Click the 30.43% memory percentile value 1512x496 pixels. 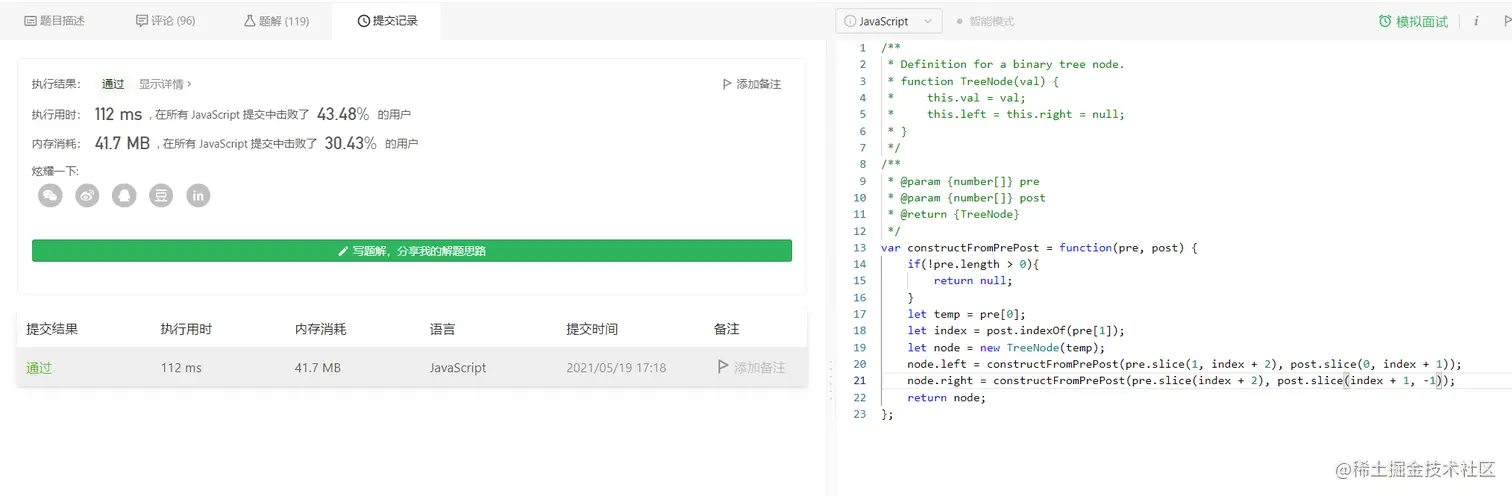(350, 143)
